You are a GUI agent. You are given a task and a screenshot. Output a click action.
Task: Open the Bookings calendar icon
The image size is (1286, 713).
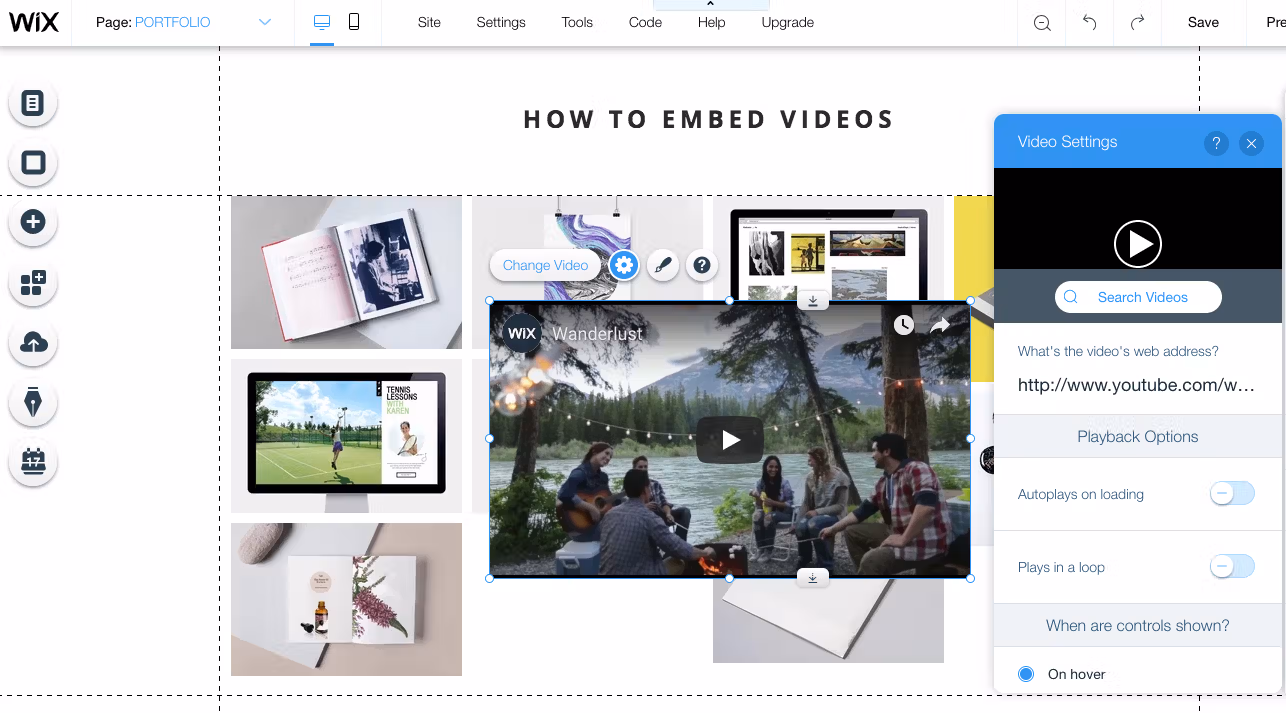coord(33,462)
